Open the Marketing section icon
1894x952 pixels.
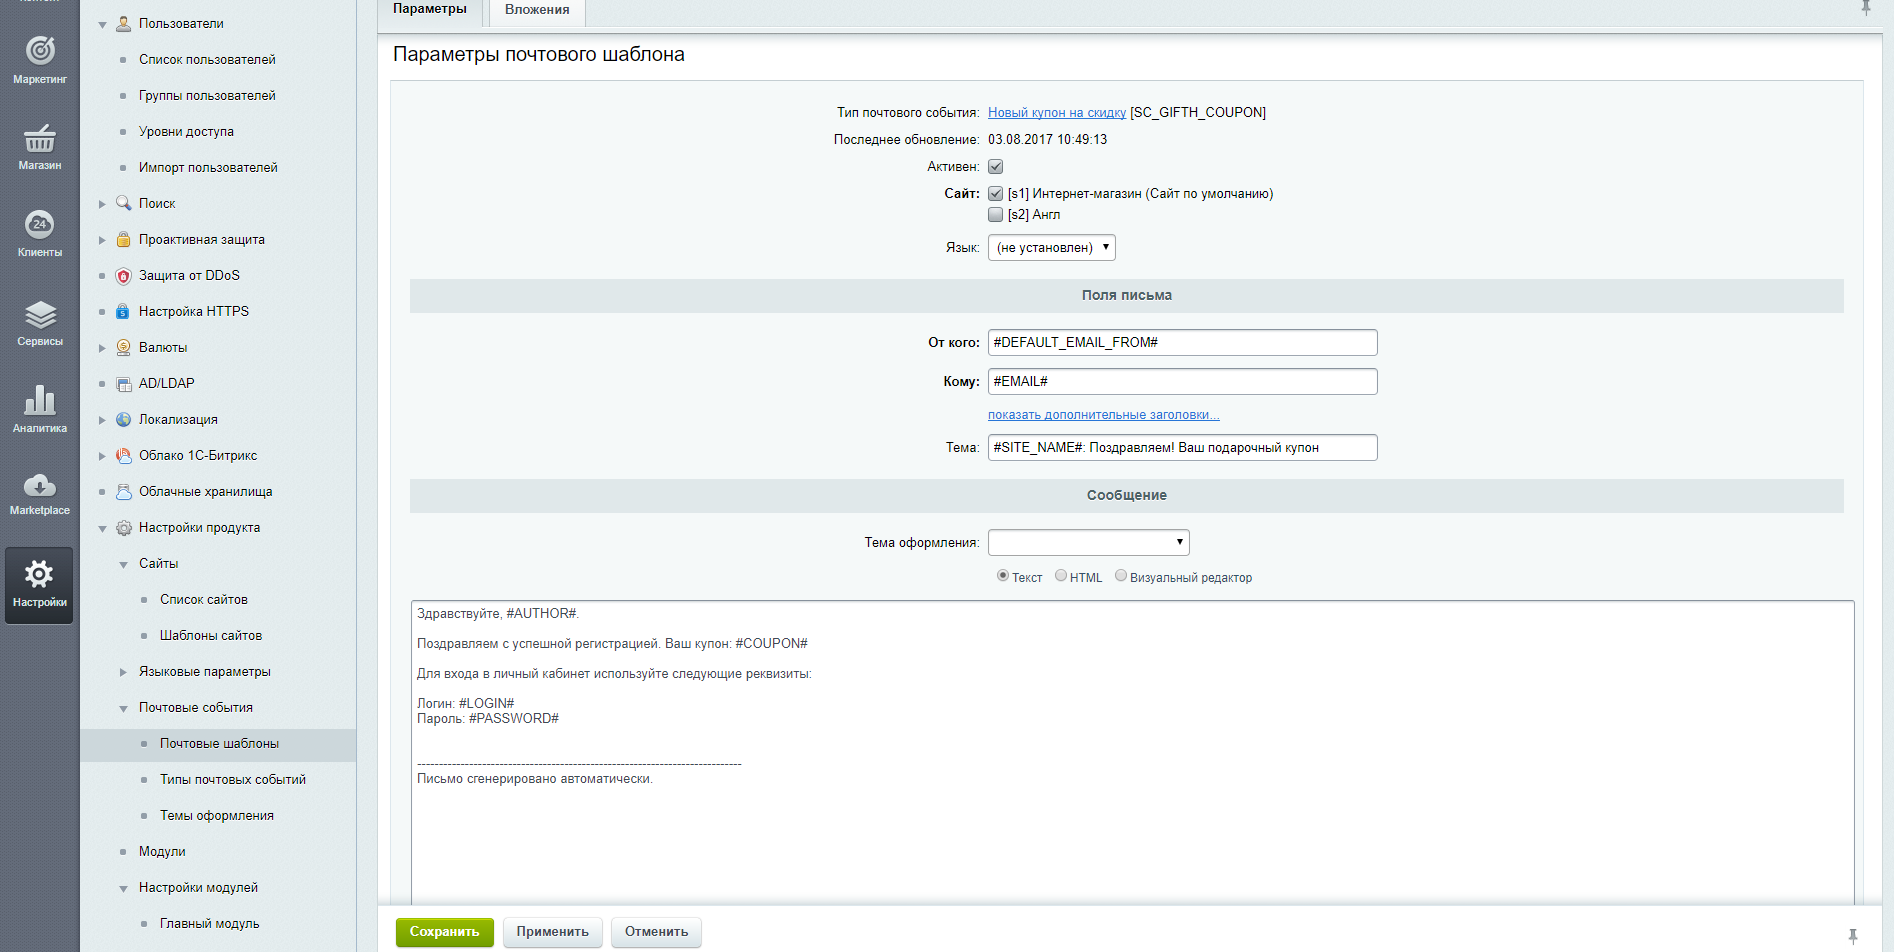coord(40,51)
